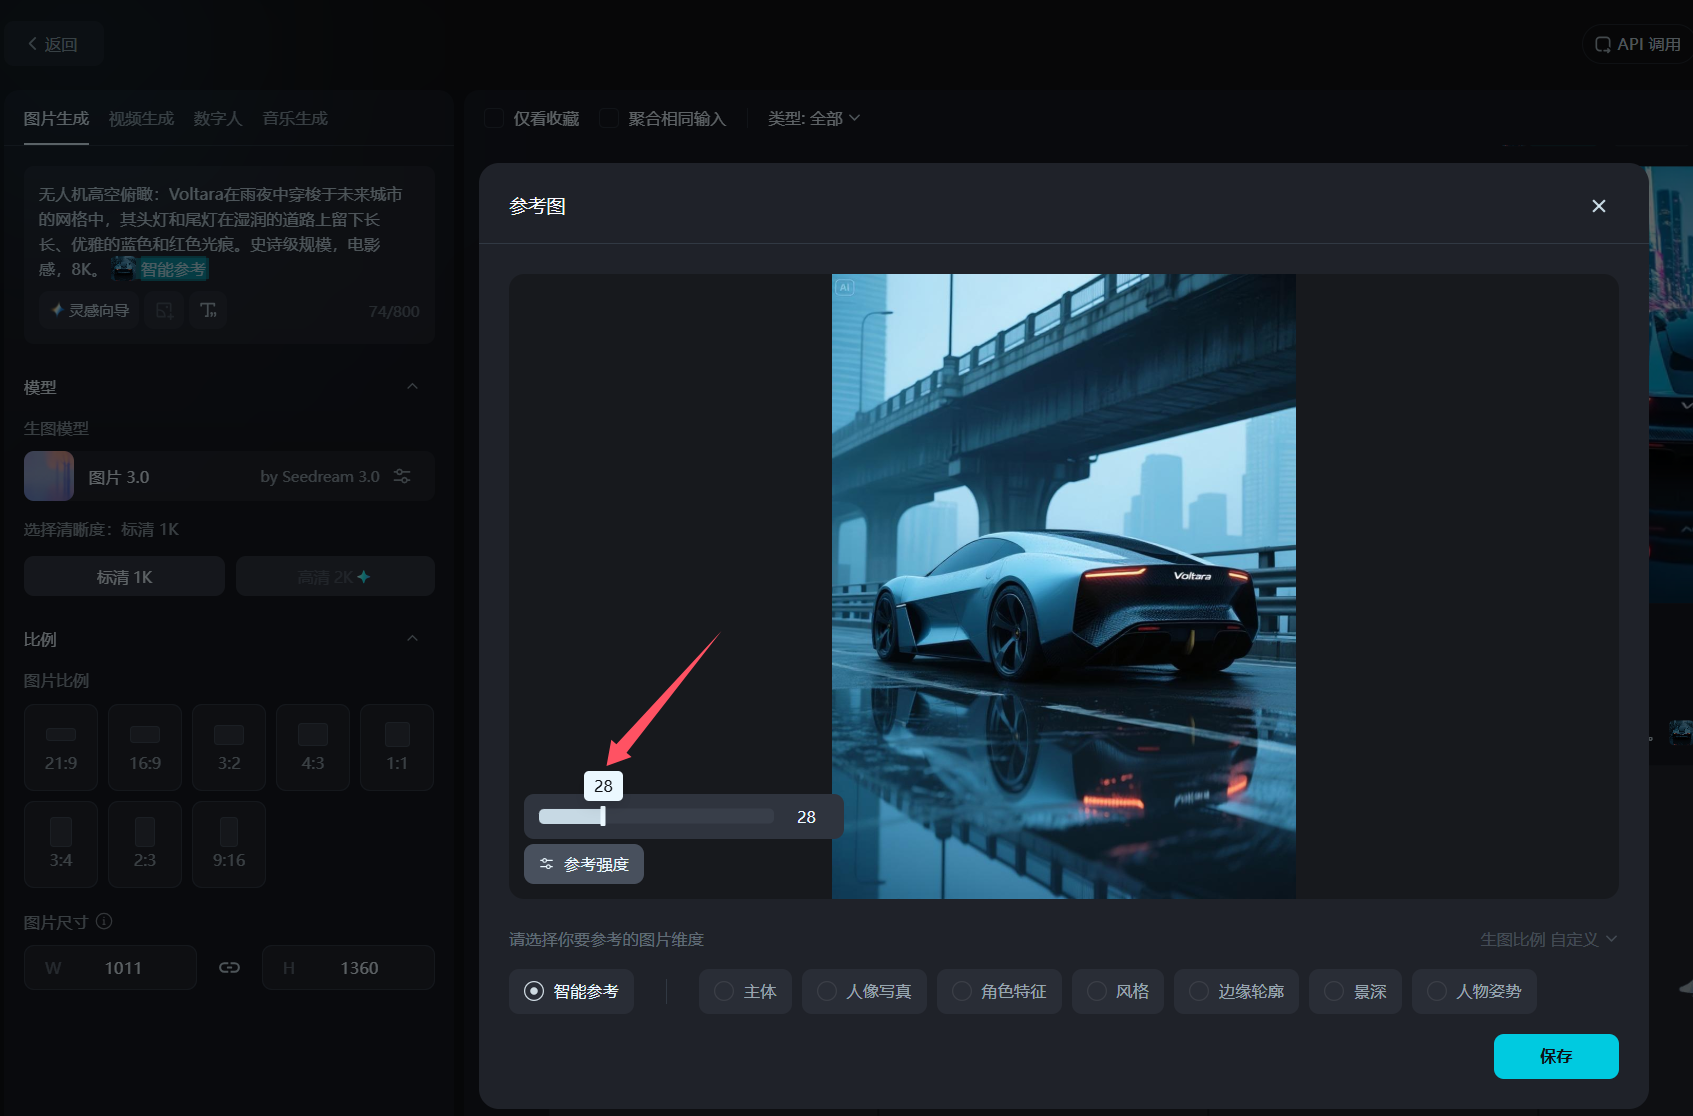Viewport: 1693px width, 1116px height.
Task: Switch to the 音乐生成 tab
Action: pyautogui.click(x=295, y=118)
